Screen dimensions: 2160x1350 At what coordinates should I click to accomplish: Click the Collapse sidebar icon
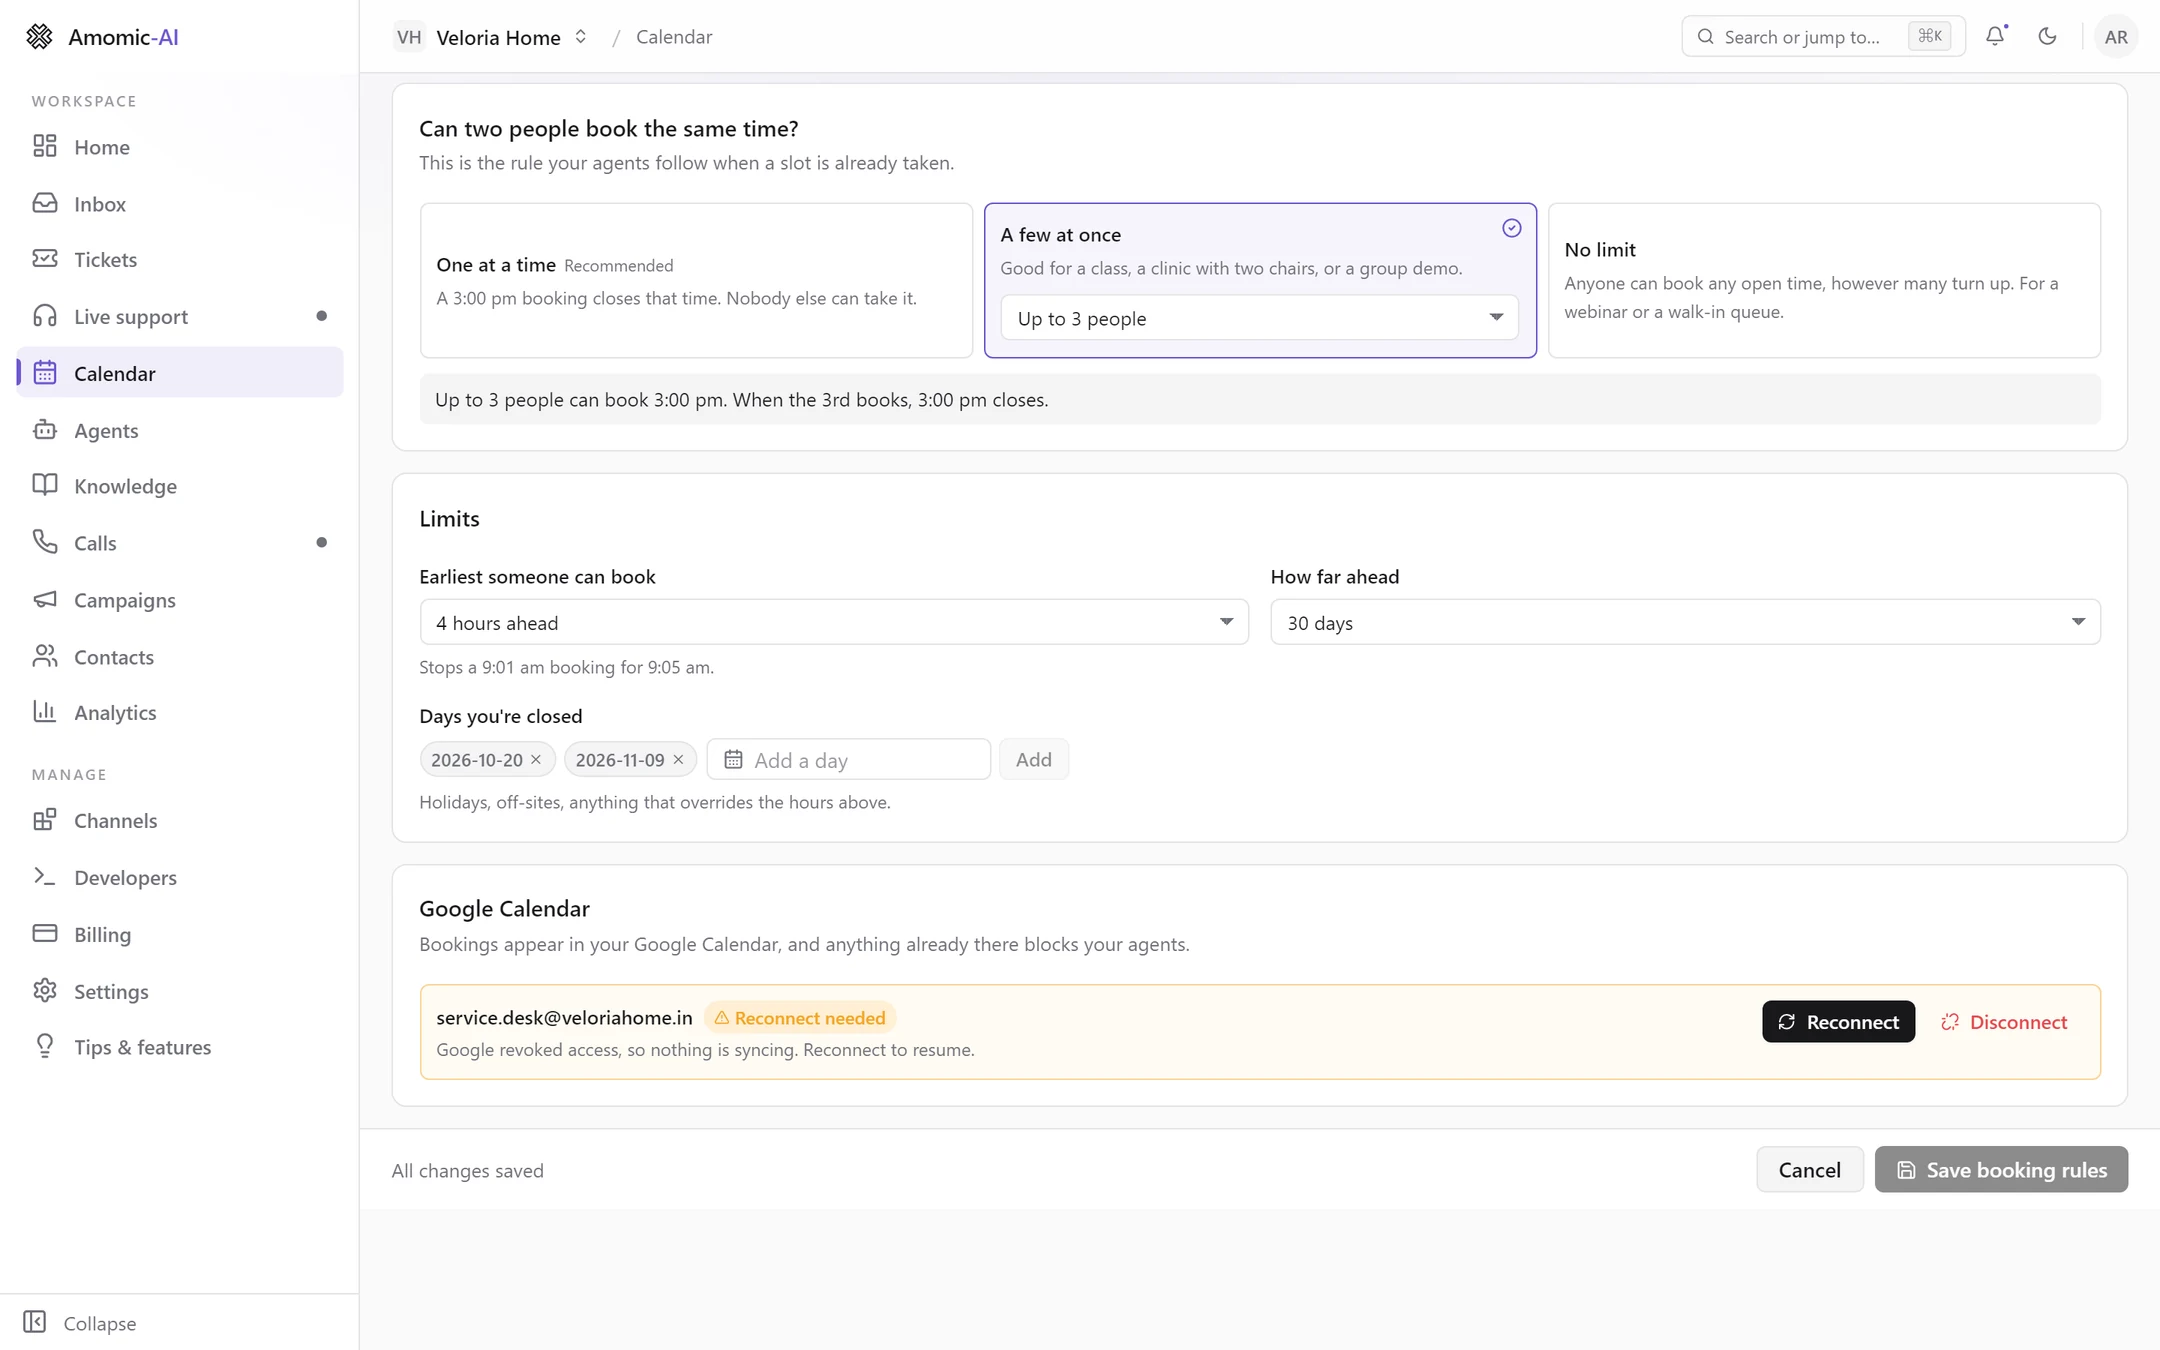[35, 1322]
